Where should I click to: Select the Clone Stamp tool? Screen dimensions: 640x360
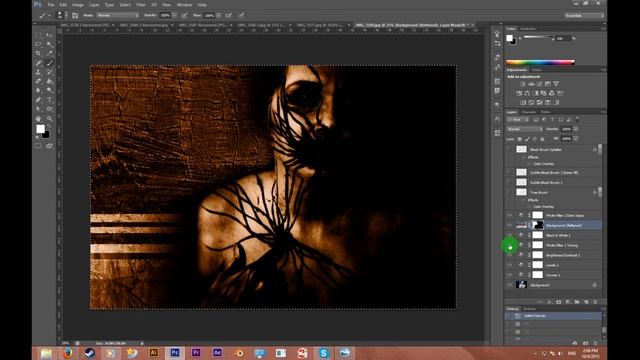[38, 72]
